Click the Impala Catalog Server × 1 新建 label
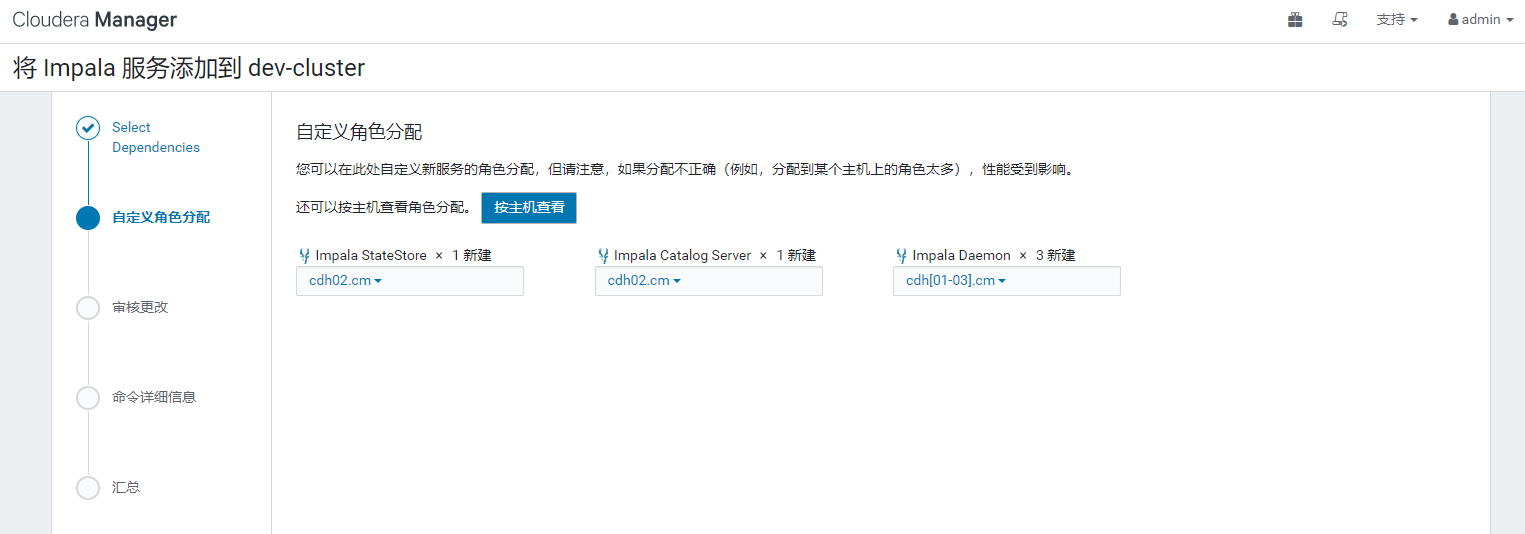This screenshot has width=1525, height=534. (x=715, y=256)
